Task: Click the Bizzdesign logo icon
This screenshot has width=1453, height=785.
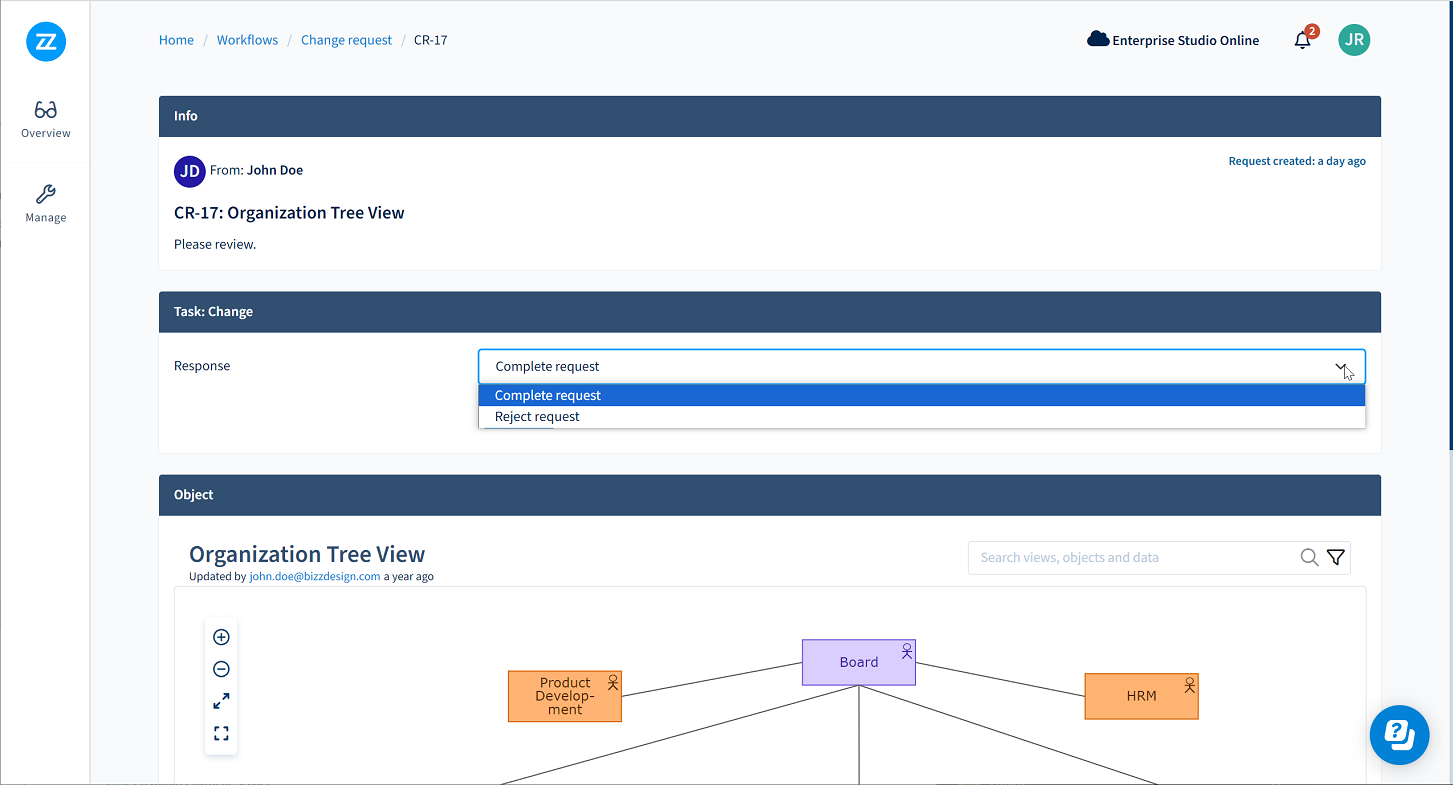Action: coord(46,42)
